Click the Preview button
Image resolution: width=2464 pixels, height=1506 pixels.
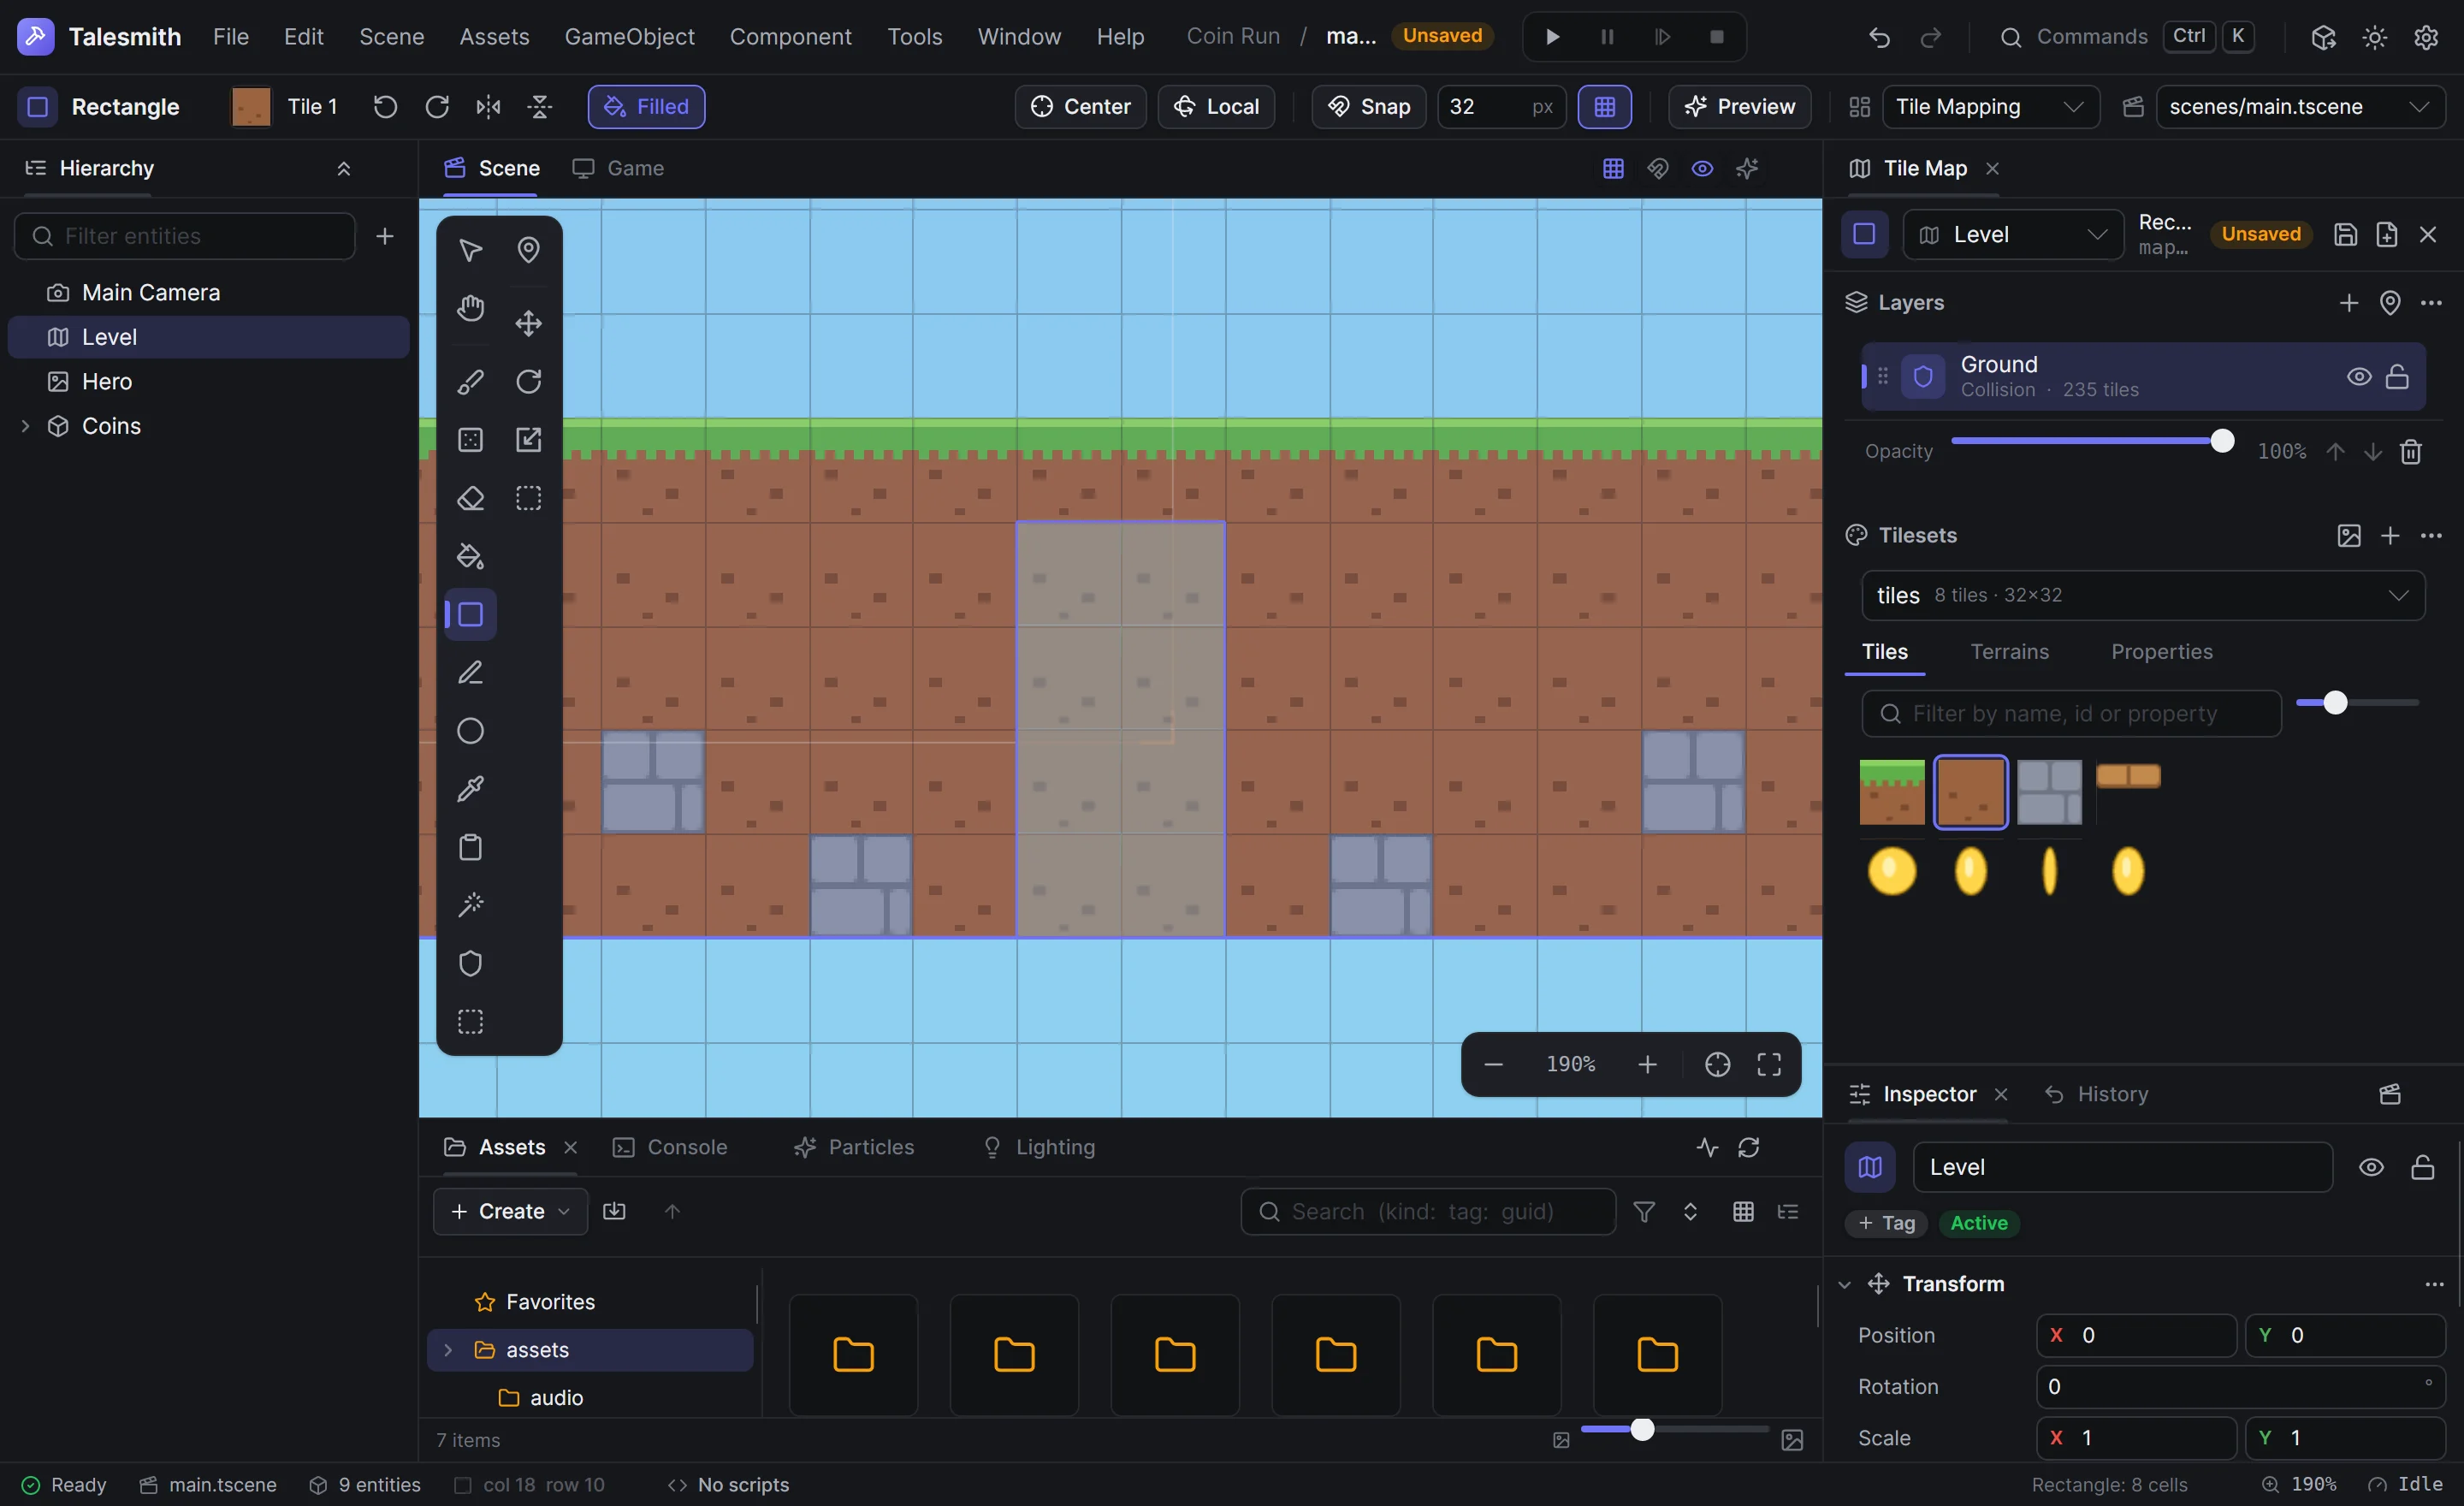pos(1739,107)
